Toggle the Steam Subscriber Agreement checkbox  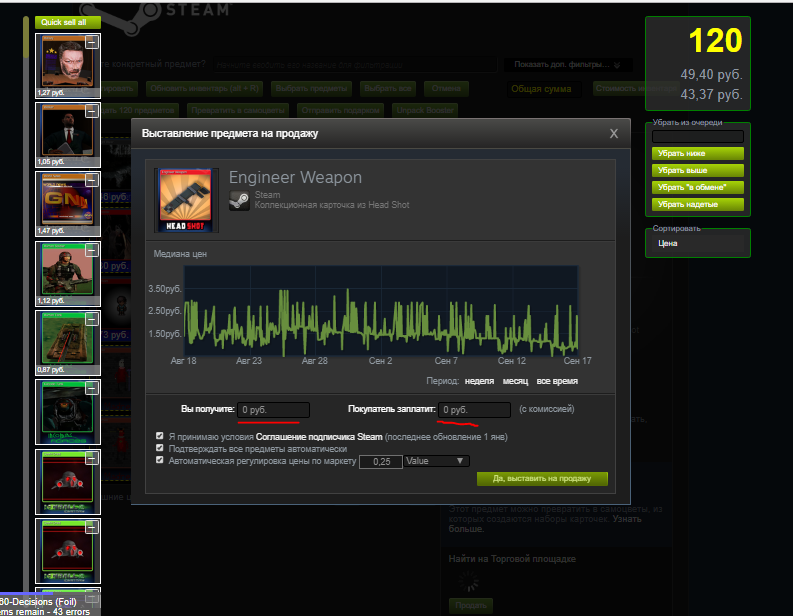coord(160,436)
